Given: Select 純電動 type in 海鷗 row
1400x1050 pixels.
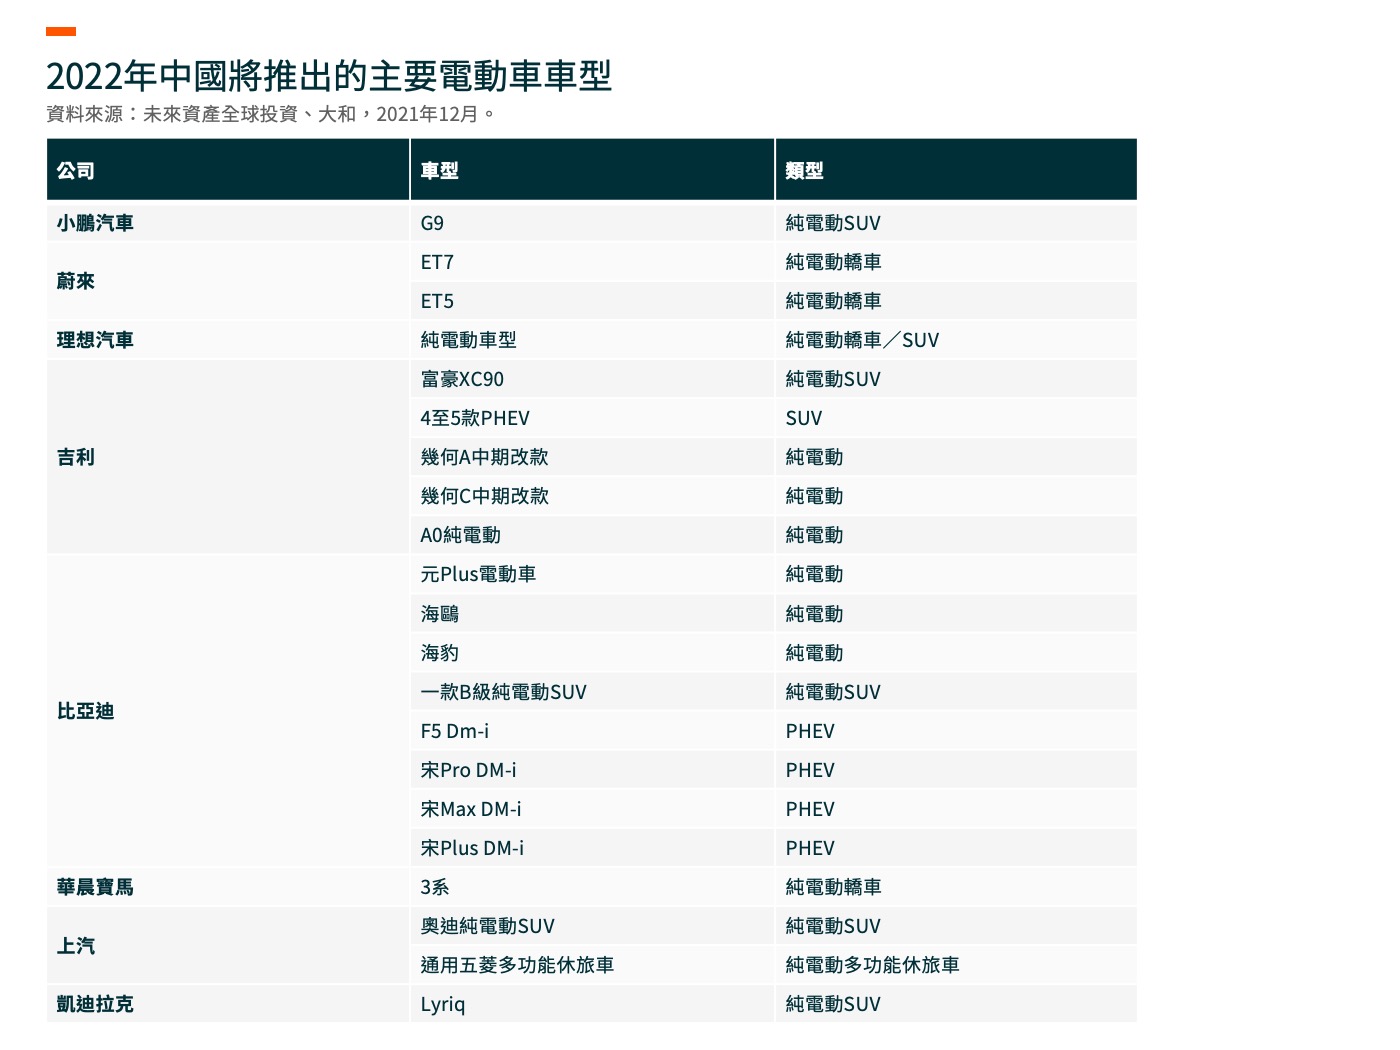Looking at the screenshot, I should pyautogui.click(x=956, y=614).
